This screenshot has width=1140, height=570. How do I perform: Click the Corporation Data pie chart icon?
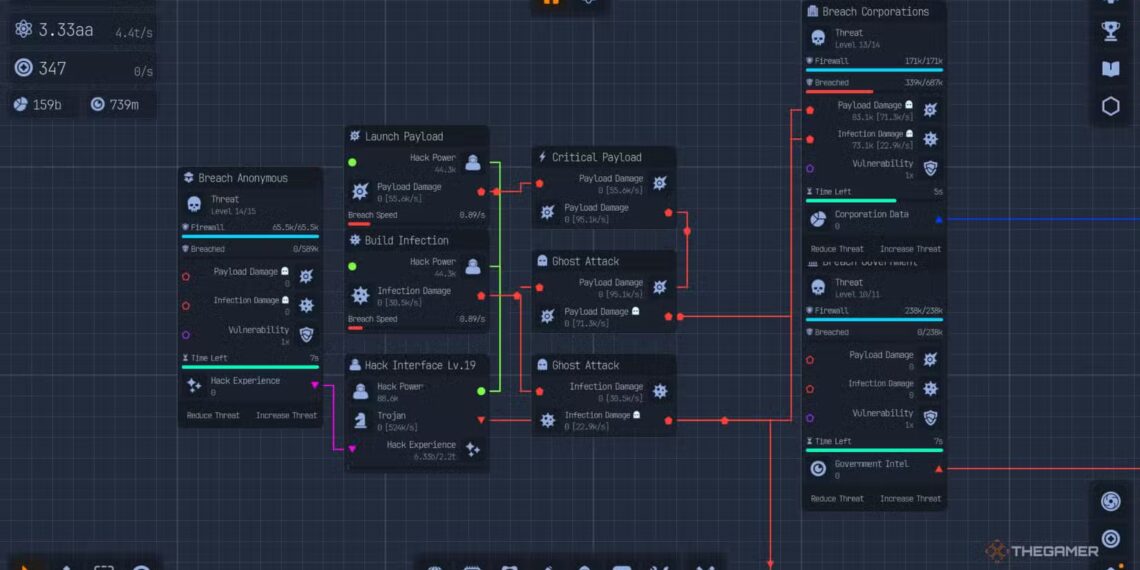tap(817, 219)
